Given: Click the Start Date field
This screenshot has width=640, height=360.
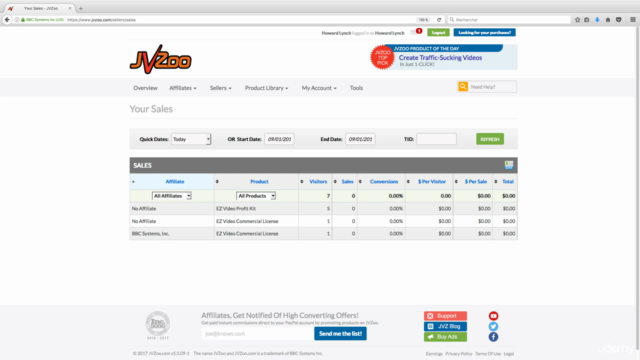Looking at the screenshot, I should pos(279,139).
